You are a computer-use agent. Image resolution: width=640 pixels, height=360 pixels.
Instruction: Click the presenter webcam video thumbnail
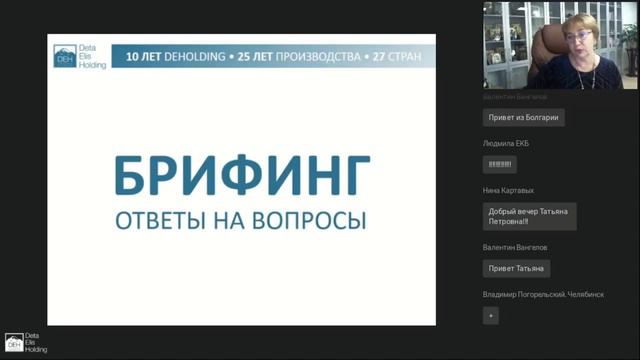560,45
